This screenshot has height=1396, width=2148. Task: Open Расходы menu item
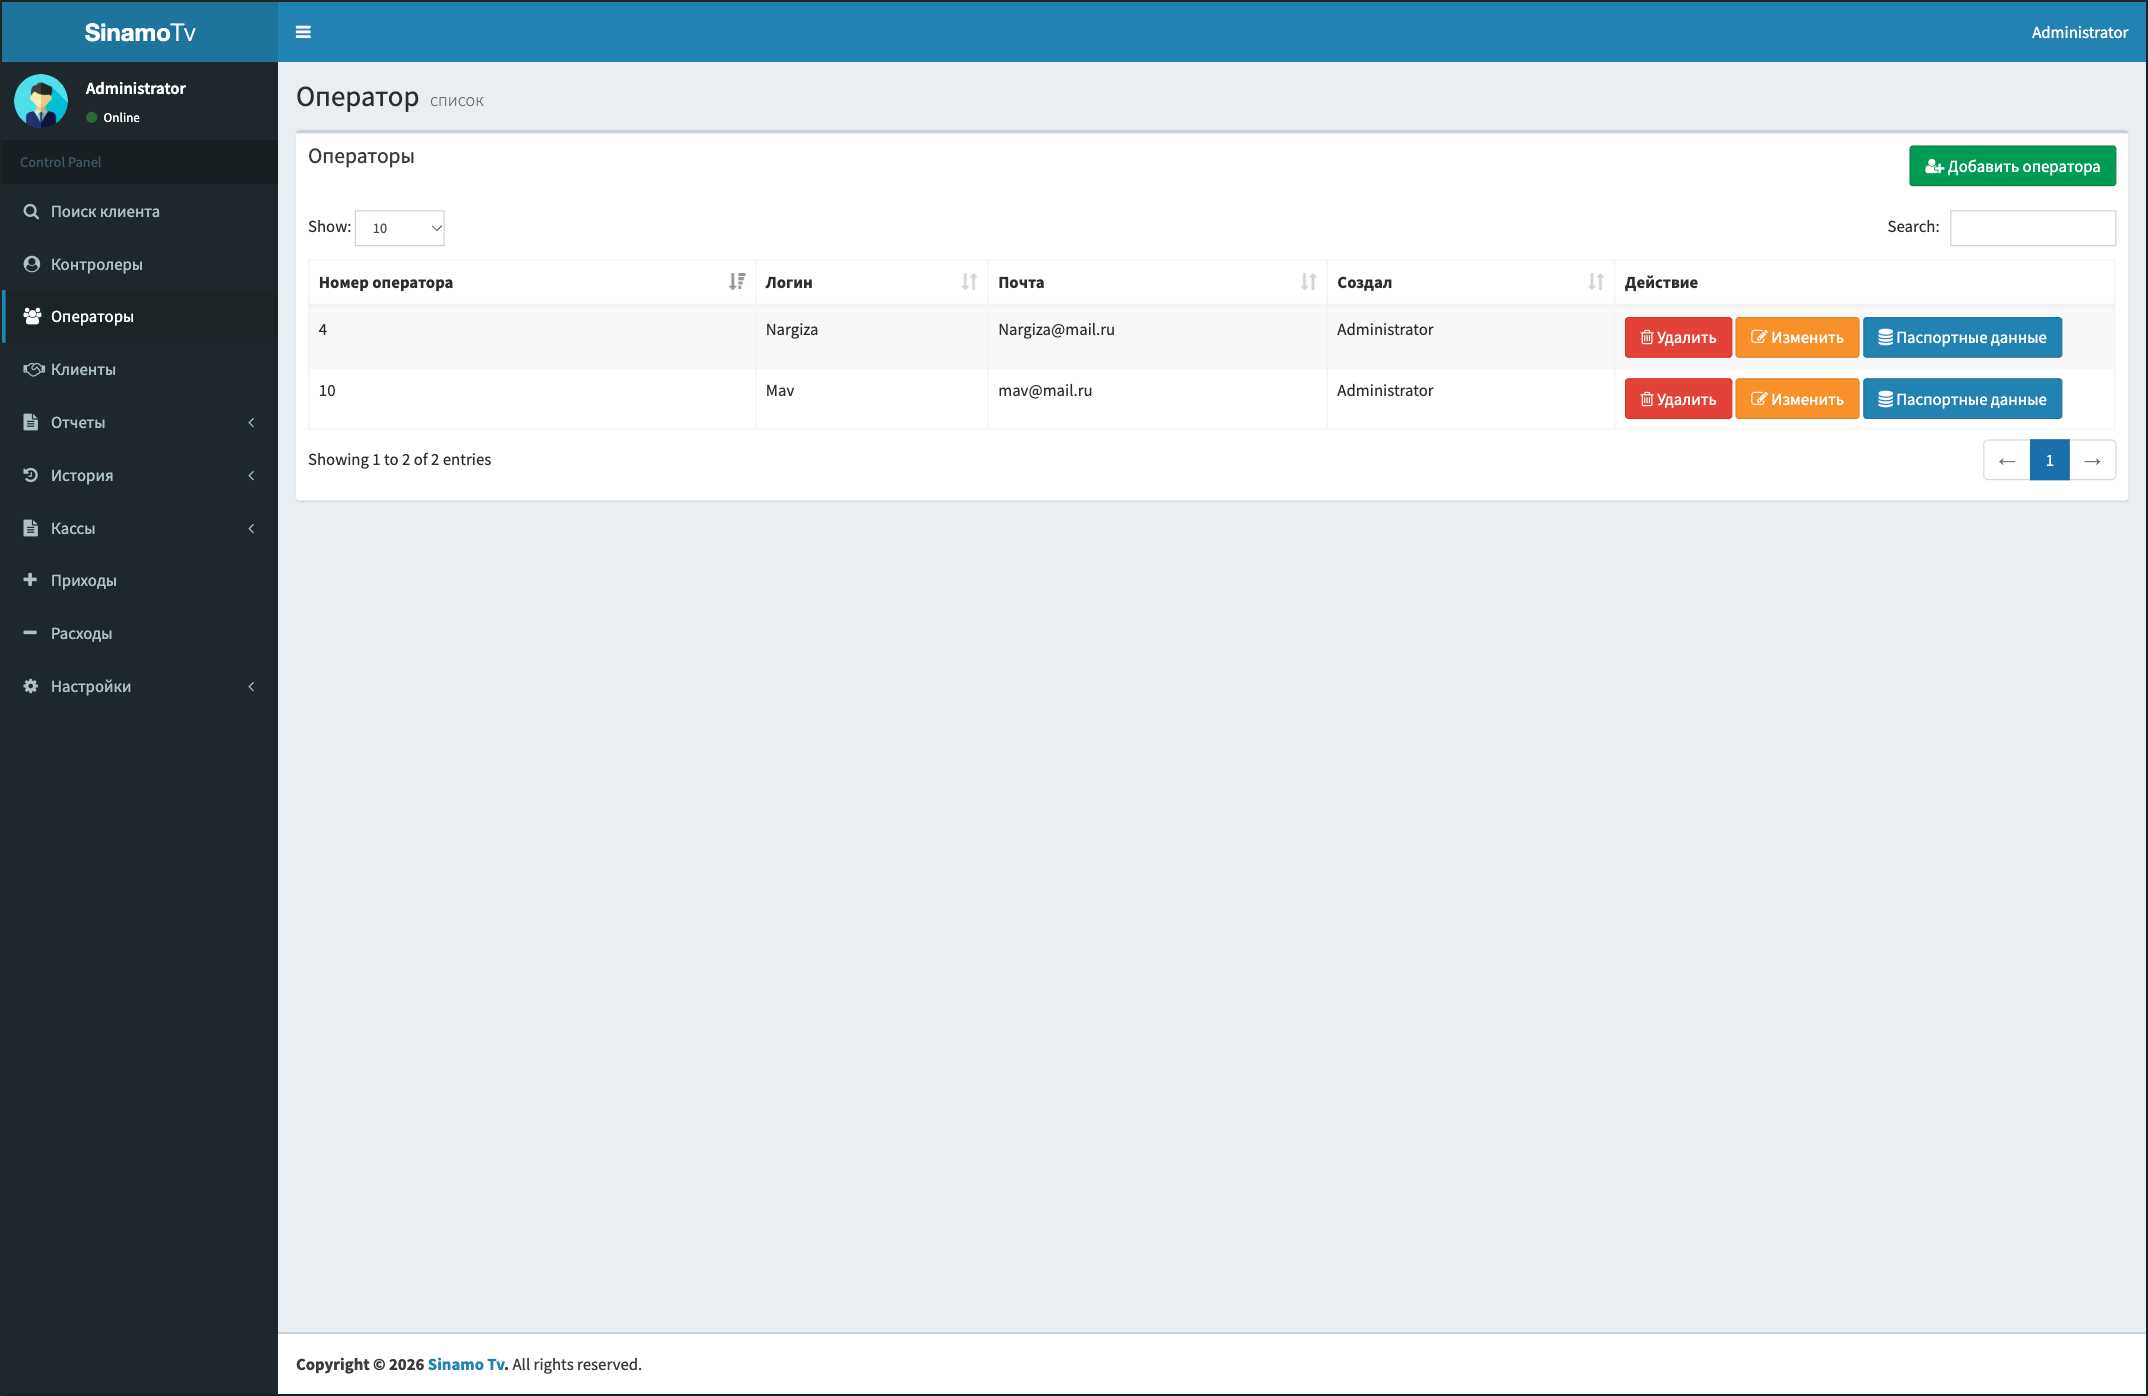point(140,633)
